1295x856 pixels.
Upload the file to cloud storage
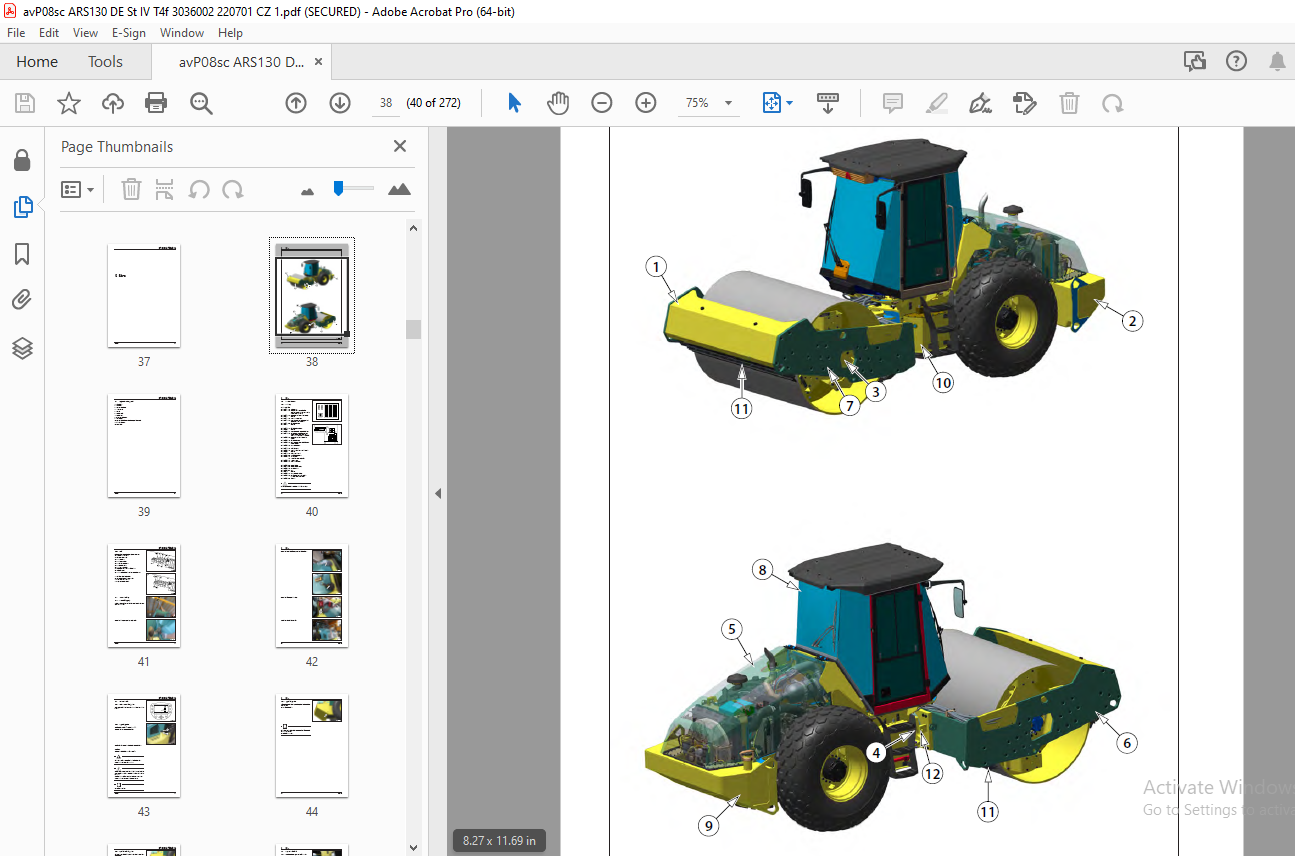pyautogui.click(x=113, y=103)
